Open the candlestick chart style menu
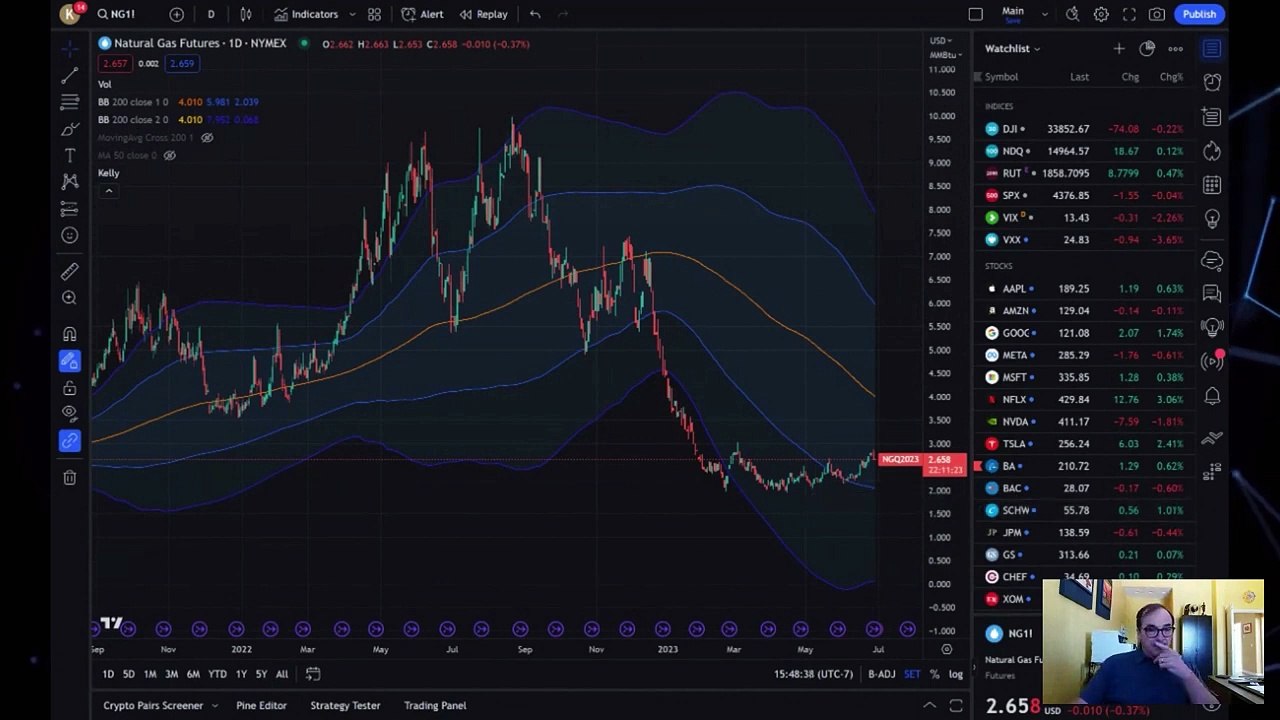 (246, 14)
